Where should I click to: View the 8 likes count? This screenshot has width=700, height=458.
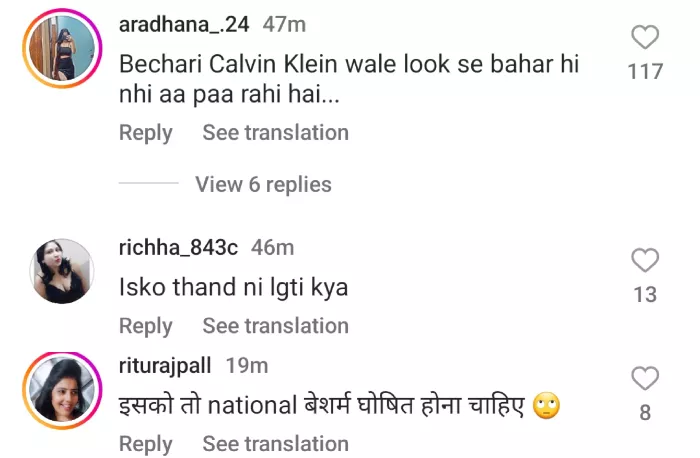tap(645, 412)
